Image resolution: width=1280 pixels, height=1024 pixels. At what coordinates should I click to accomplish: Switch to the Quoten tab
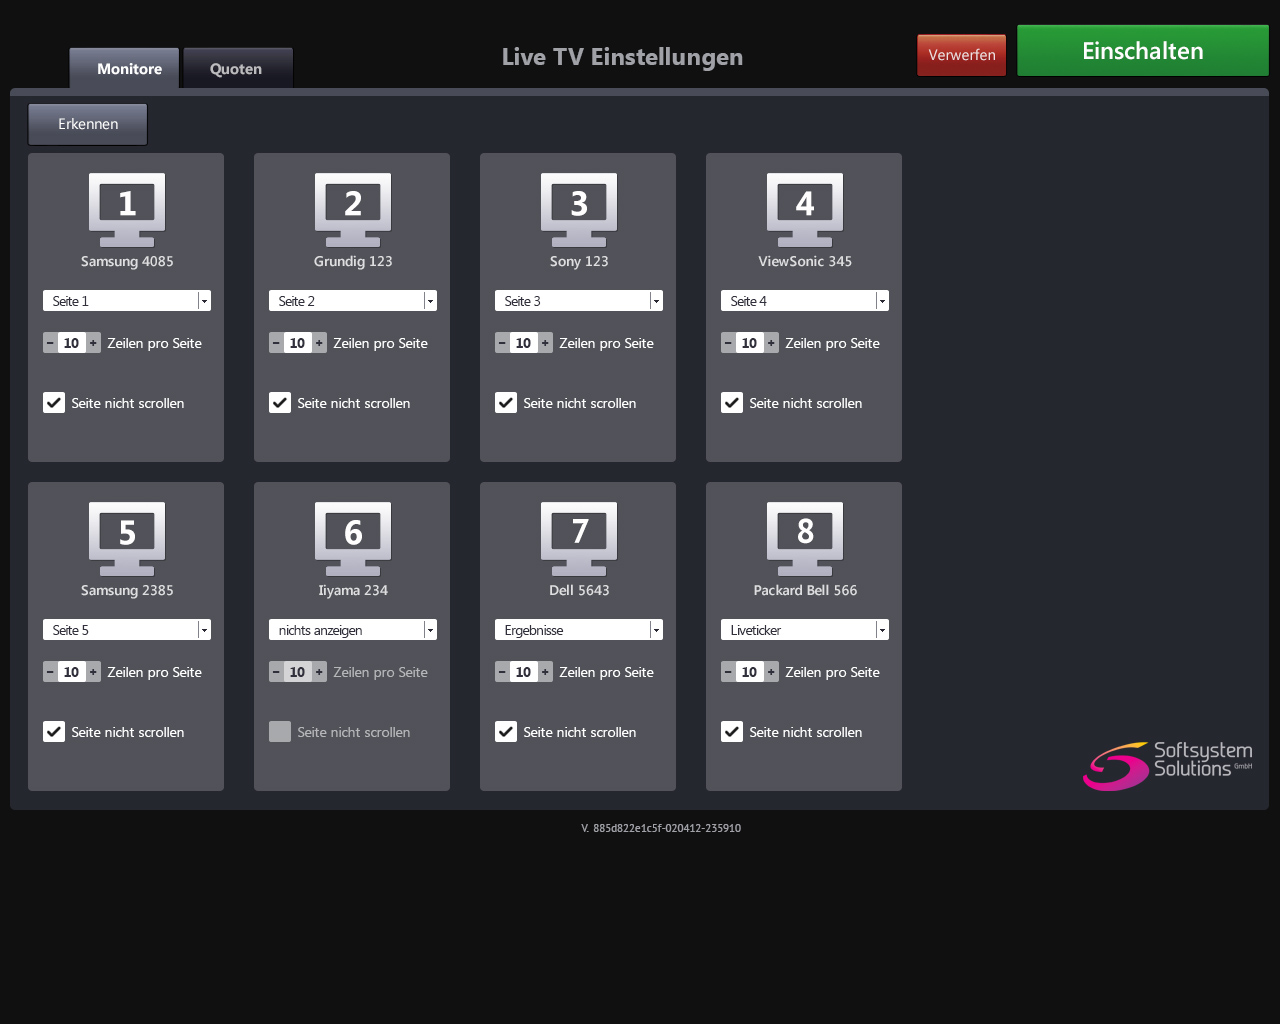coord(238,69)
